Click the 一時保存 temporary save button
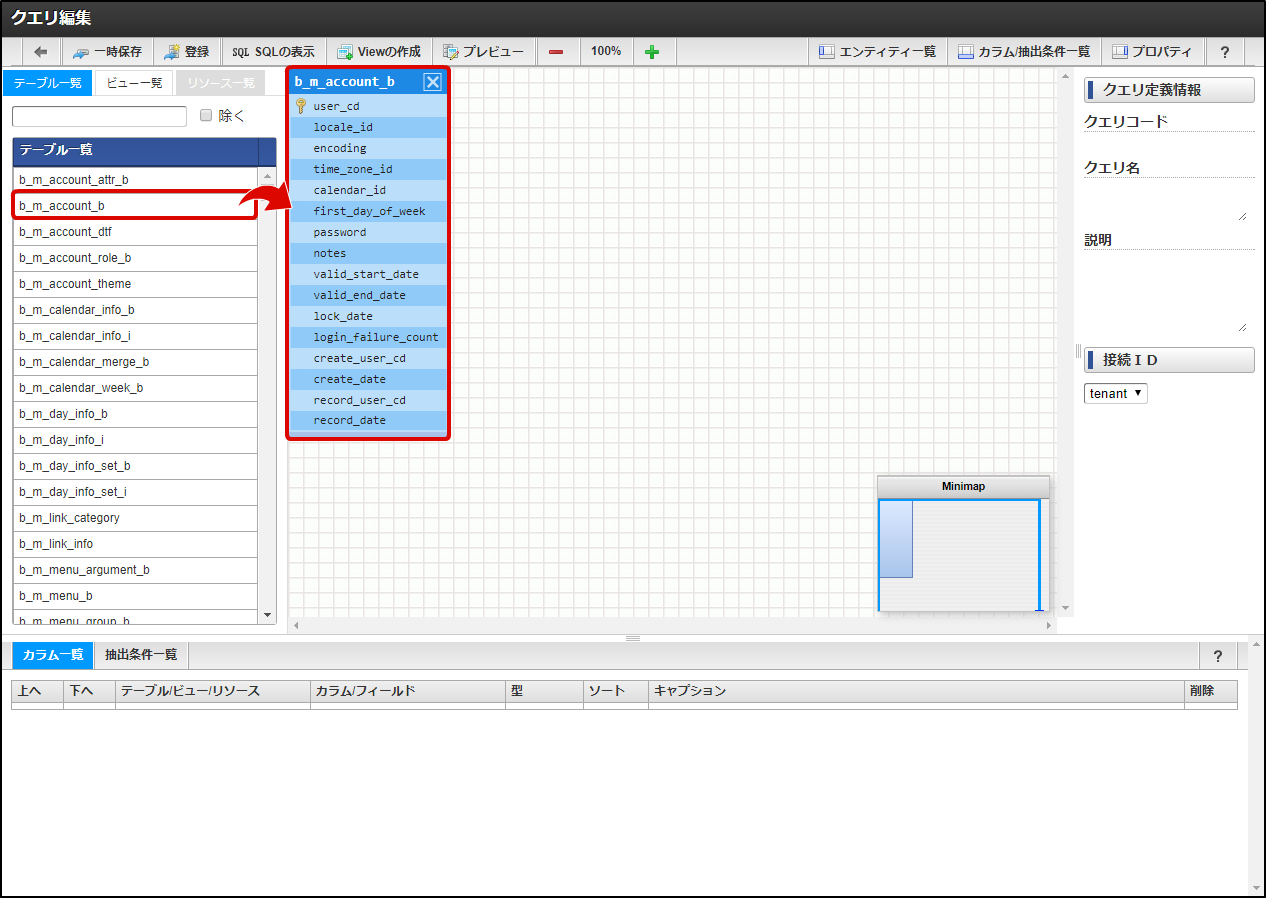1266x898 pixels. tap(108, 52)
